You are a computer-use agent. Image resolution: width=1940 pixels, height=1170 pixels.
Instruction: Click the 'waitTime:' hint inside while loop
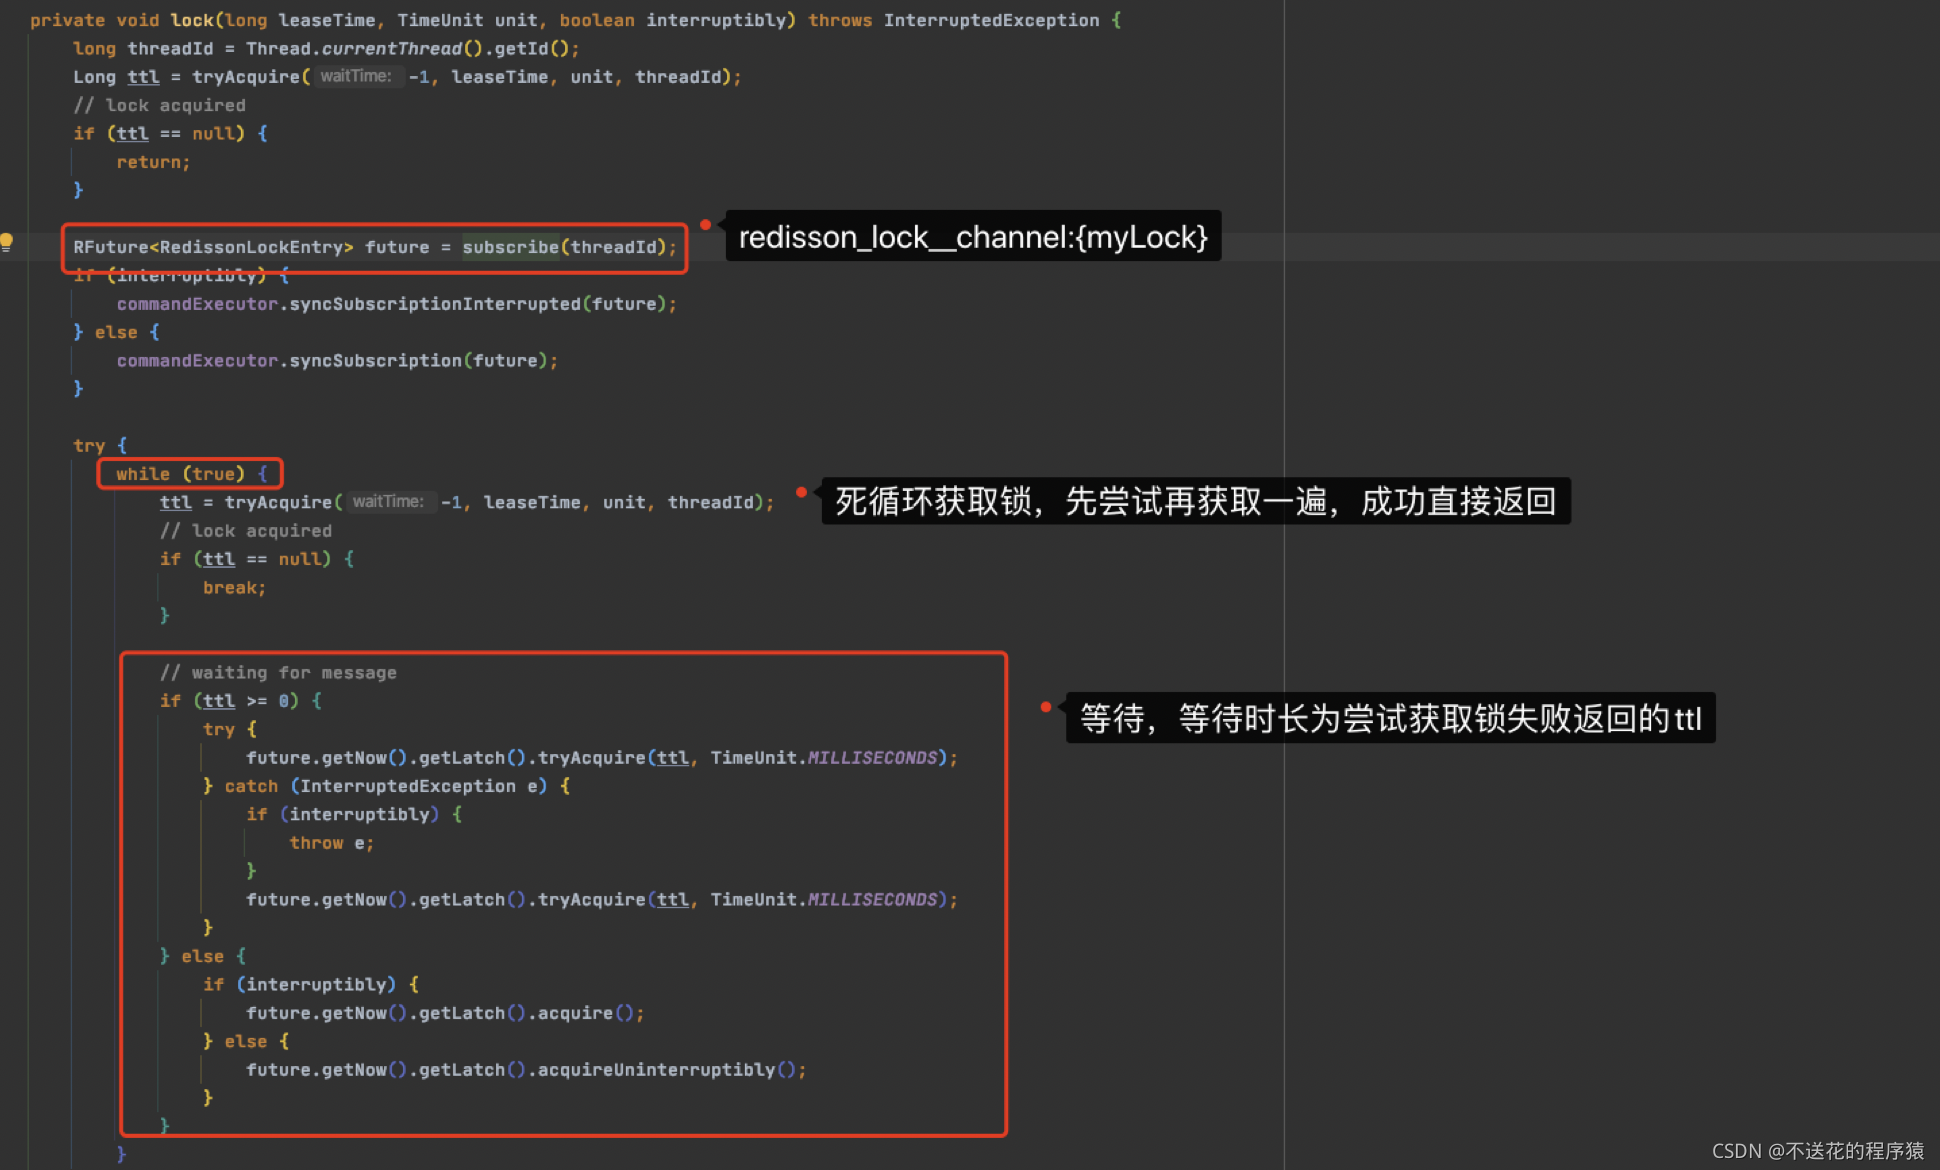coord(388,502)
